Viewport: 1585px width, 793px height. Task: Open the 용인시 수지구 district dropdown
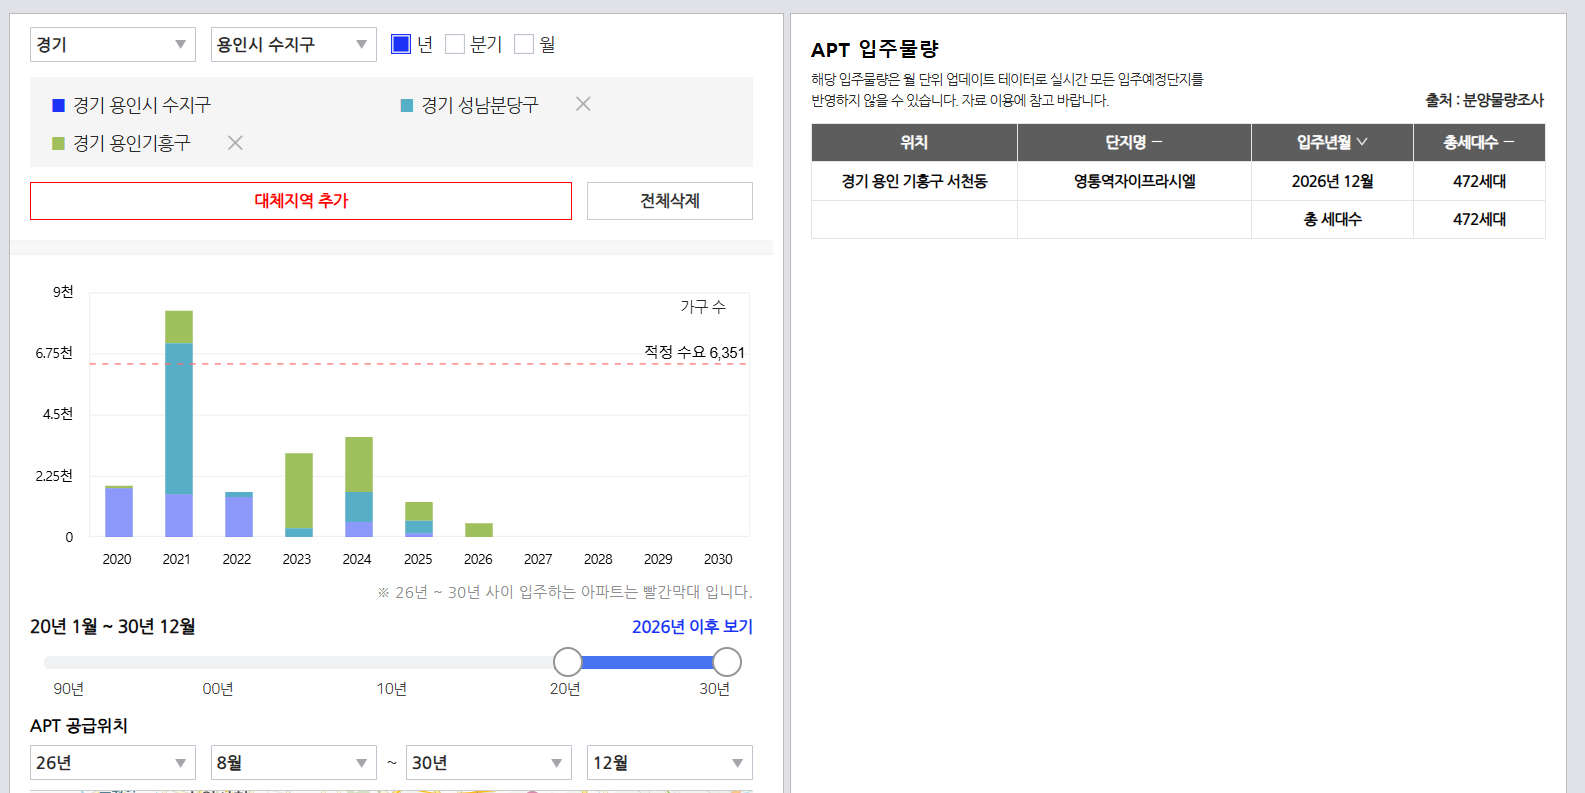click(294, 44)
